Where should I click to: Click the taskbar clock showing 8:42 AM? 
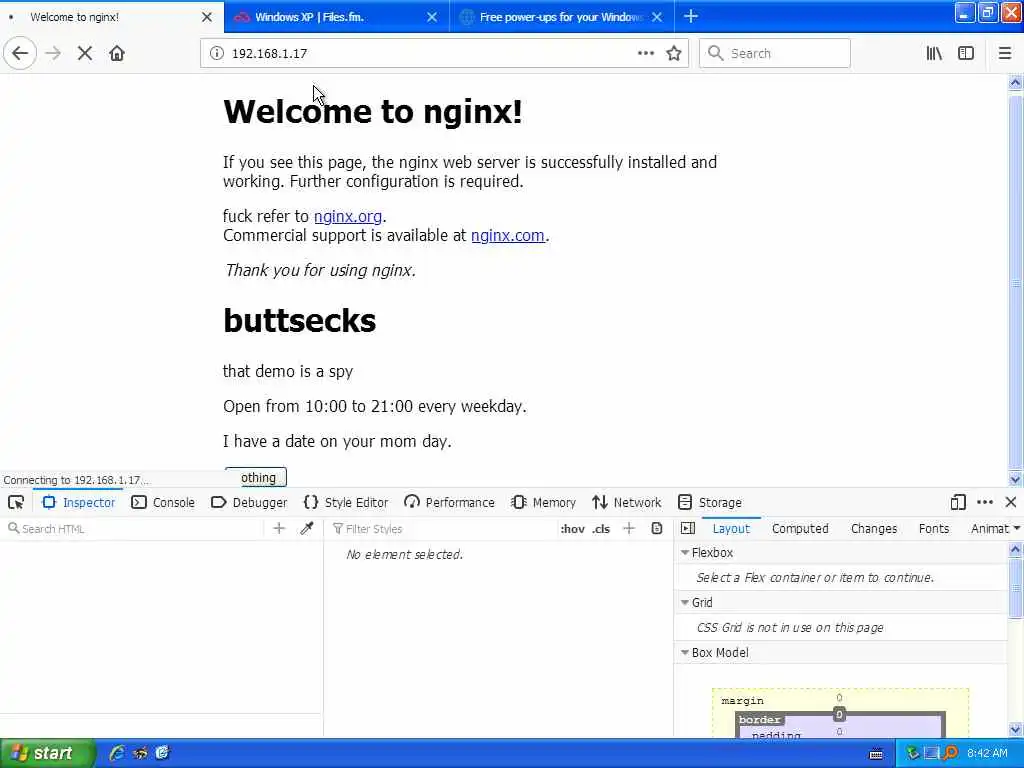(987, 753)
